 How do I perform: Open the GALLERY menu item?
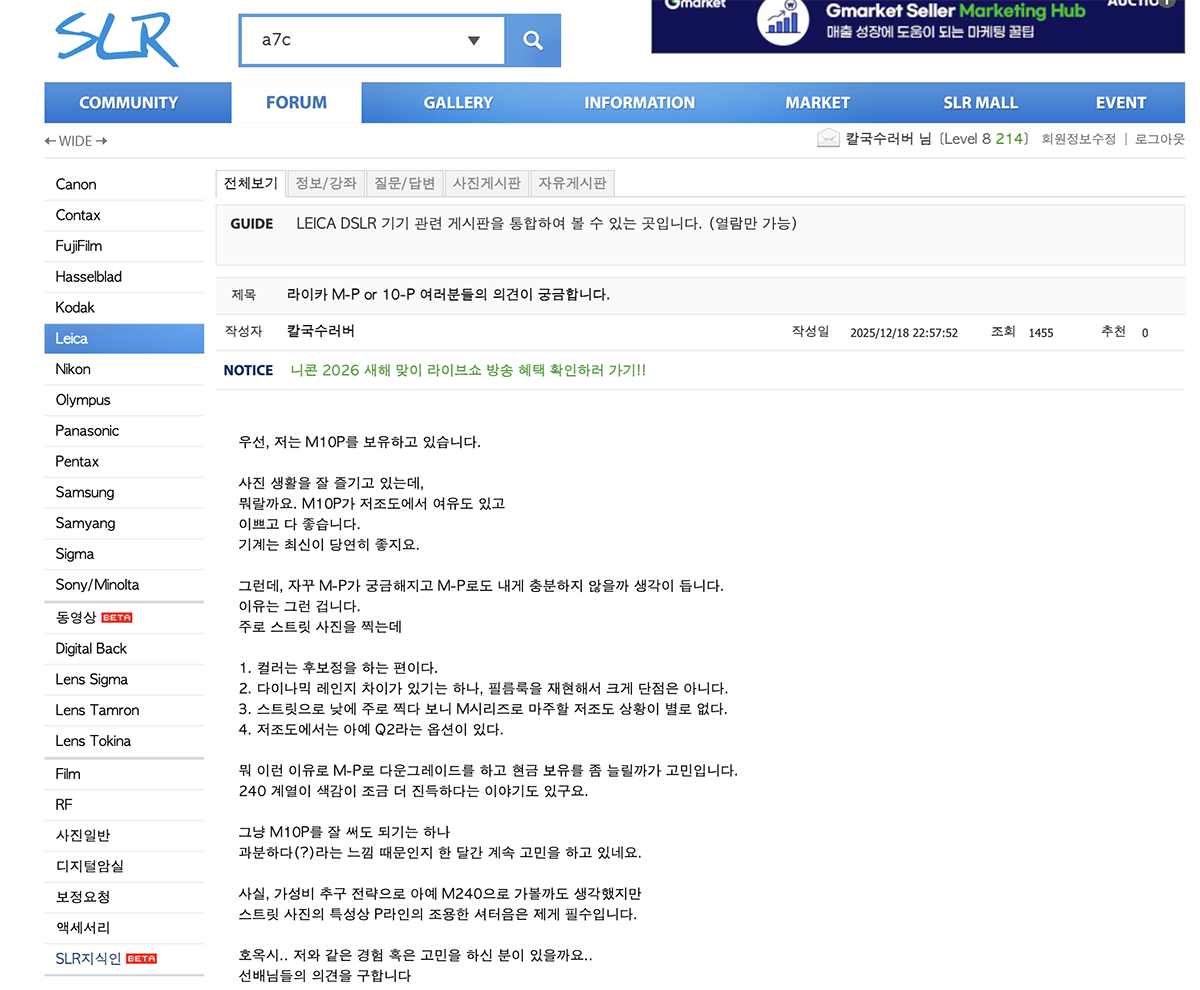click(x=458, y=102)
